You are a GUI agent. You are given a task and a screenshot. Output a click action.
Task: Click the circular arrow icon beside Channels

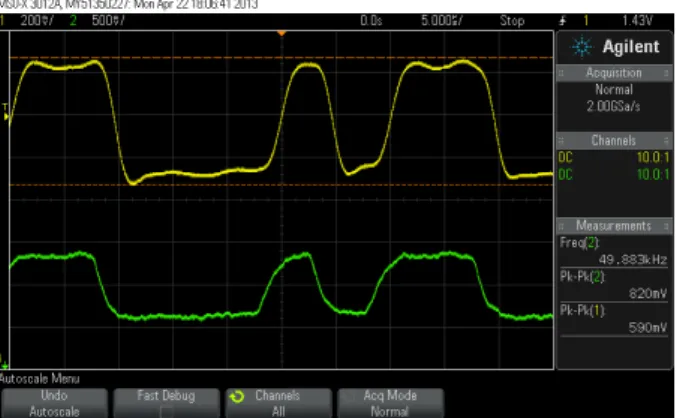[237, 396]
